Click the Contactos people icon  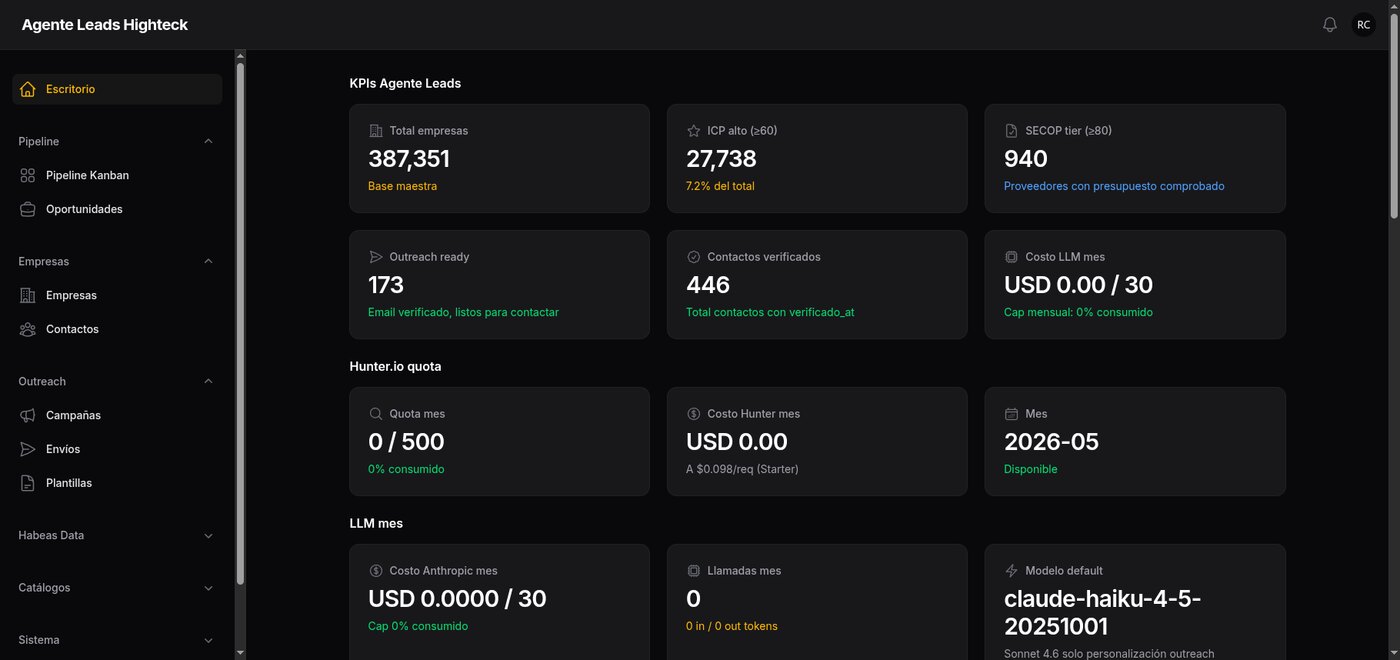27,329
